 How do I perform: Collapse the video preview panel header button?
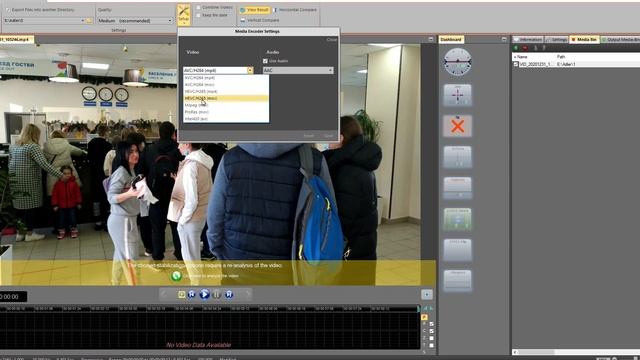431,39
